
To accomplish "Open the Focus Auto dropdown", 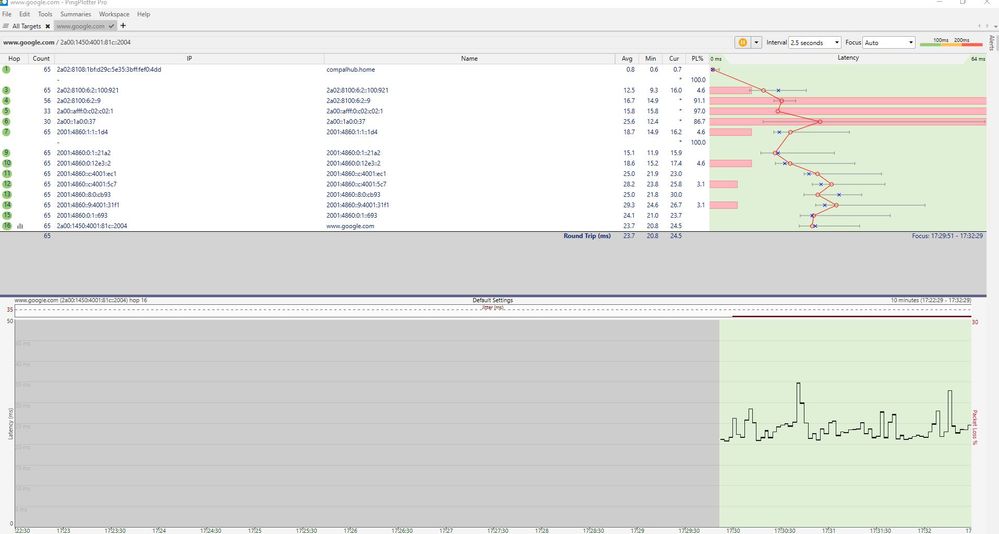I will point(889,43).
